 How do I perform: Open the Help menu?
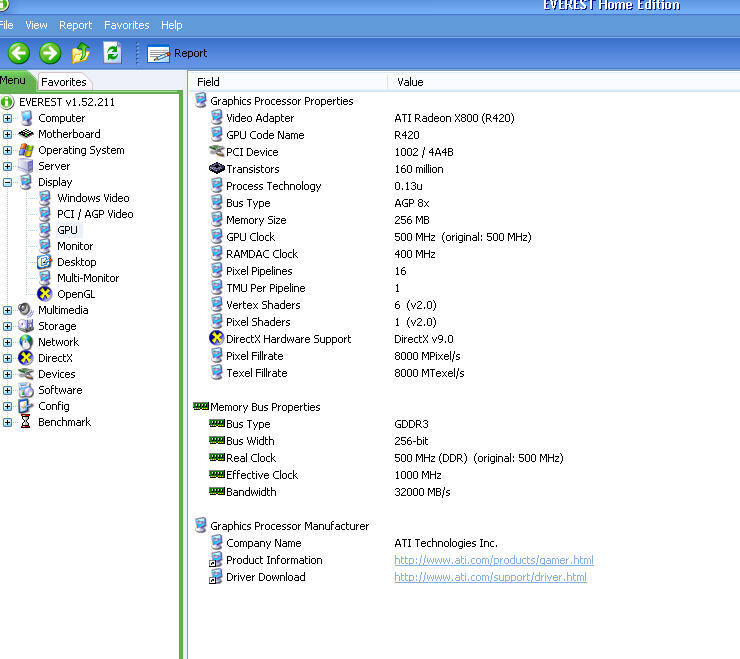171,25
